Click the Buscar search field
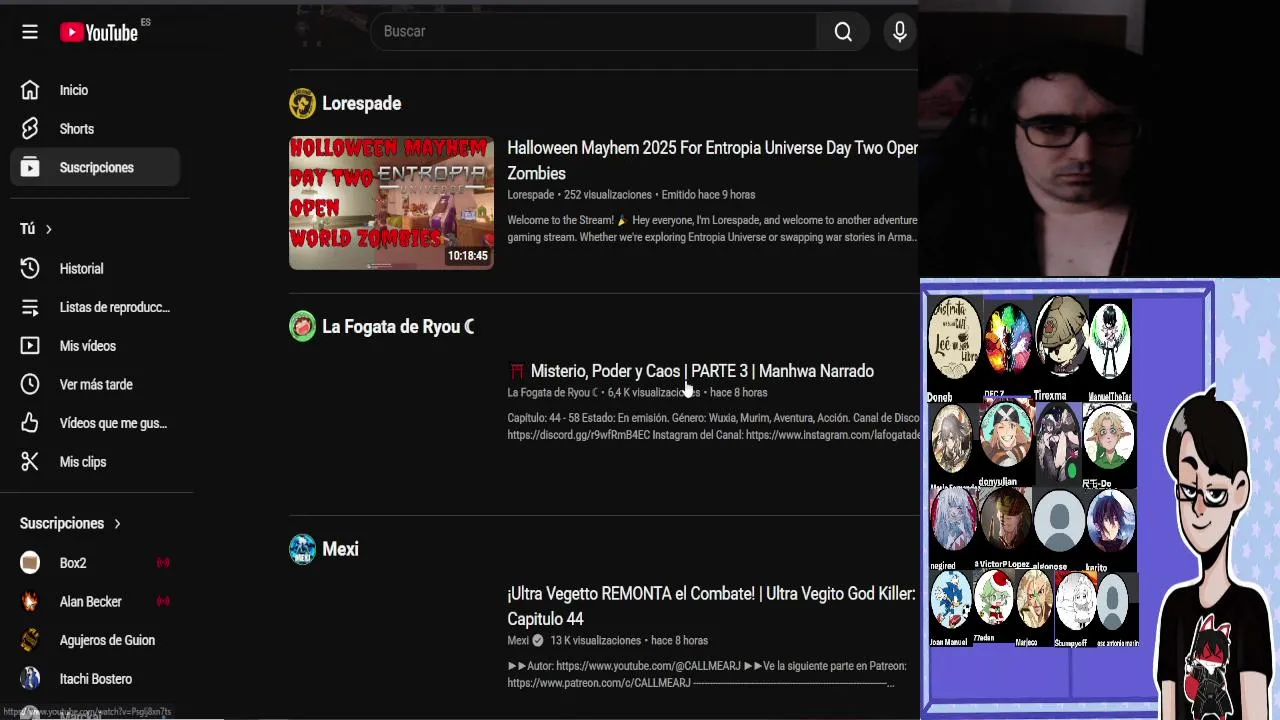1280x720 pixels. click(593, 32)
